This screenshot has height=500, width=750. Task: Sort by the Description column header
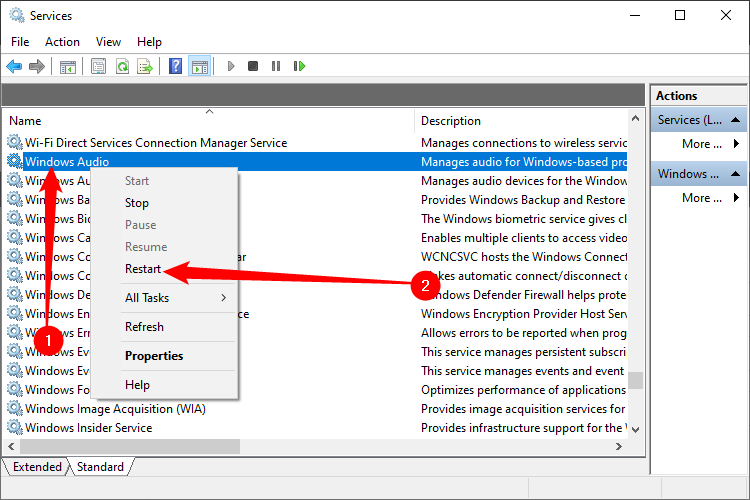(521, 121)
